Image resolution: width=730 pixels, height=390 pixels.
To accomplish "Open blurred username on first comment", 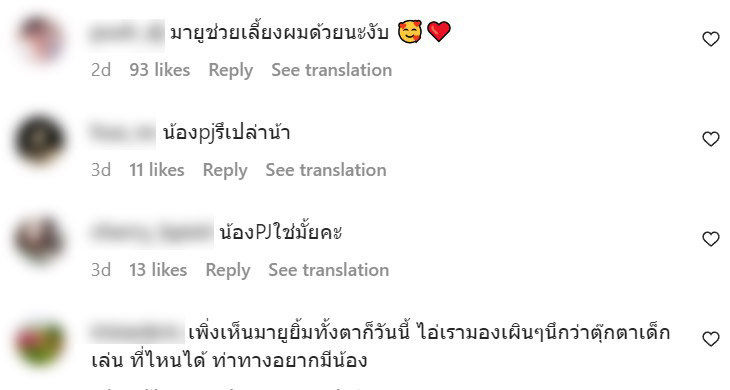I will tap(127, 34).
